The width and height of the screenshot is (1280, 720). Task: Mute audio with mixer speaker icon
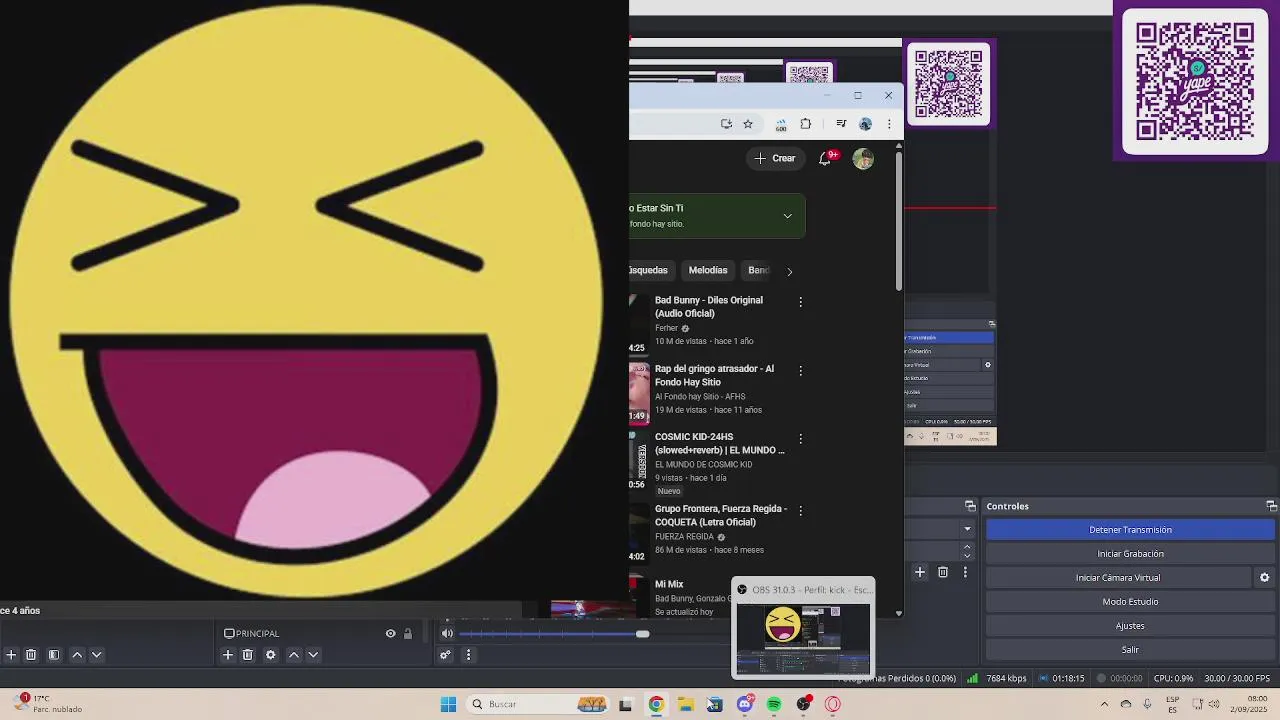[447, 633]
